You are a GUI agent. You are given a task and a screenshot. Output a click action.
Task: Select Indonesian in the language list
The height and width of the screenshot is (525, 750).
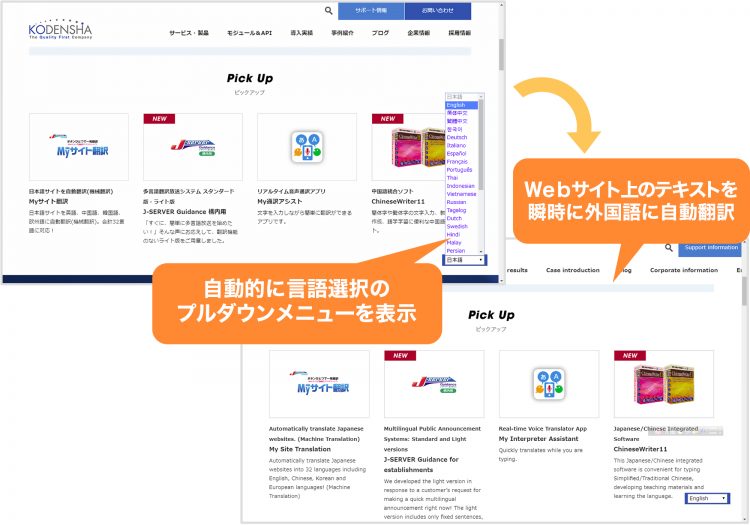[461, 186]
